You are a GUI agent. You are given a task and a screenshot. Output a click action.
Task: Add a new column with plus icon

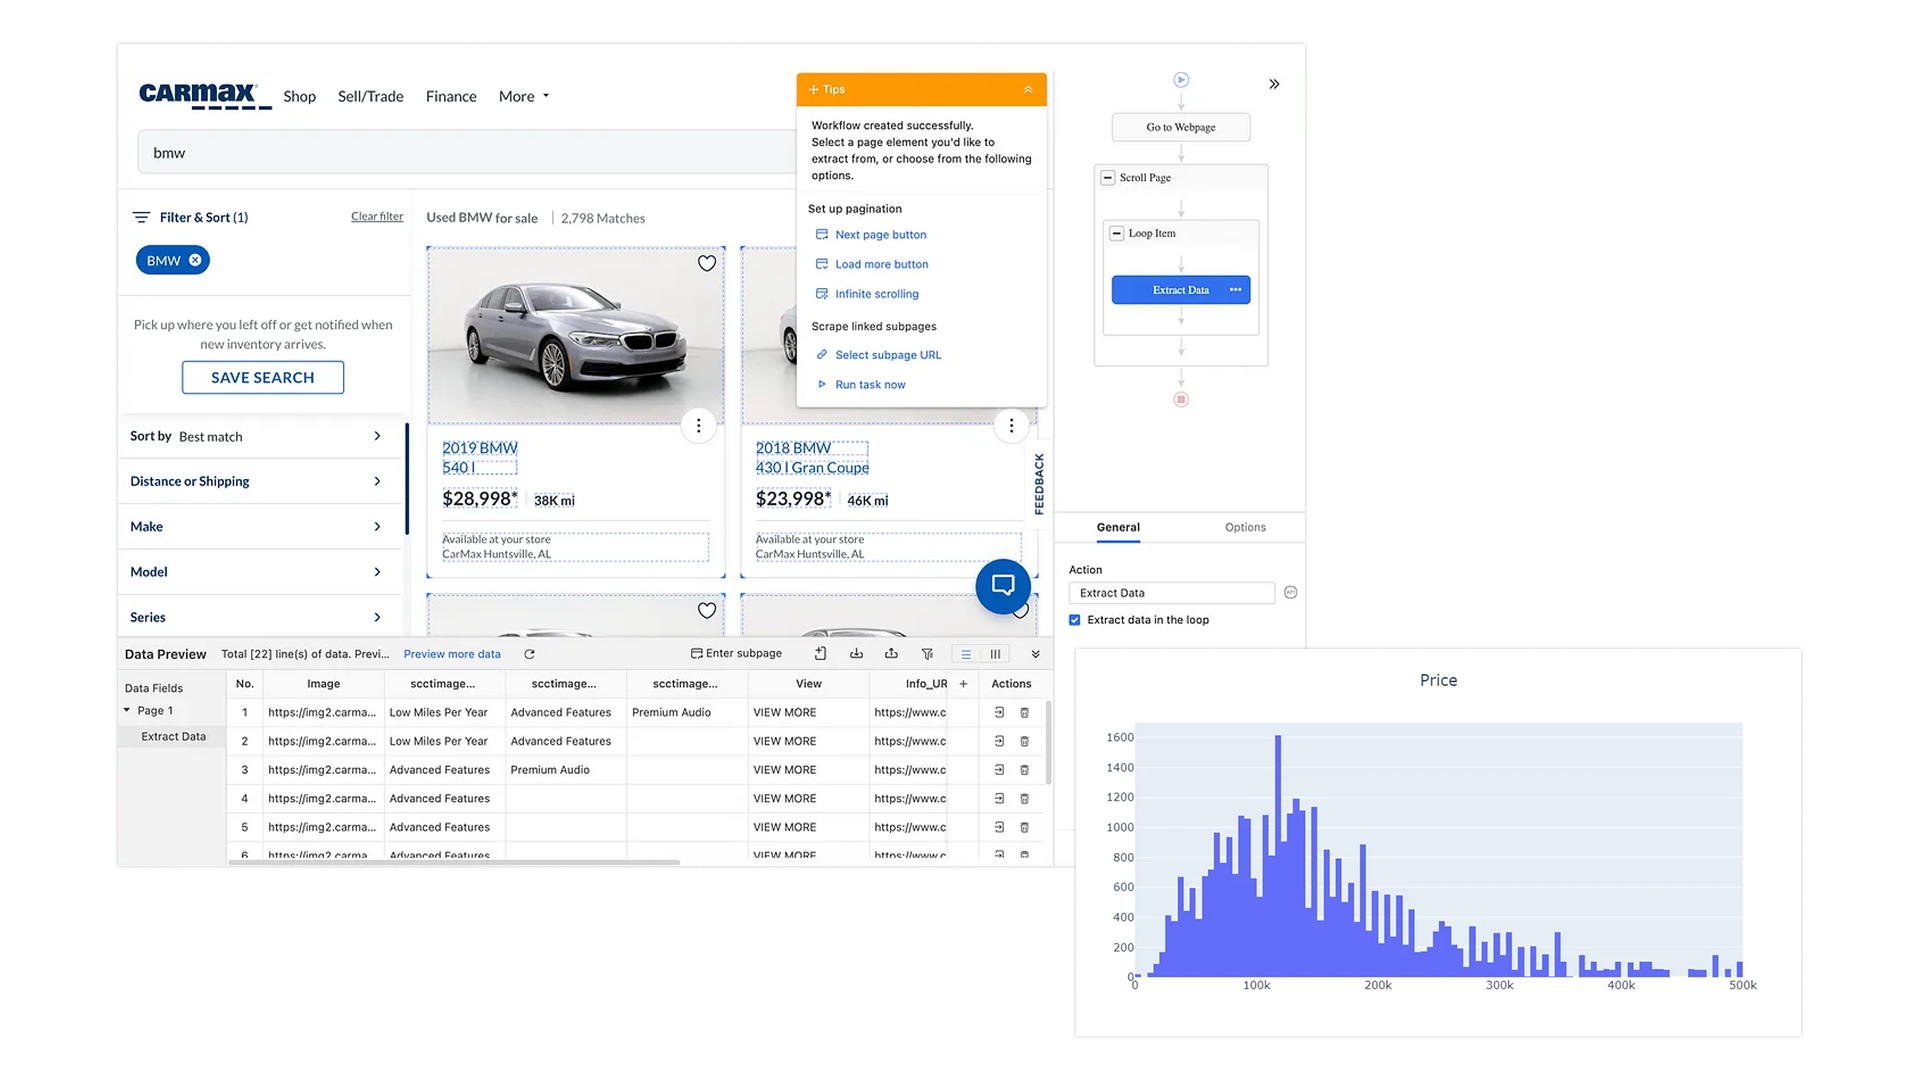pos(963,684)
